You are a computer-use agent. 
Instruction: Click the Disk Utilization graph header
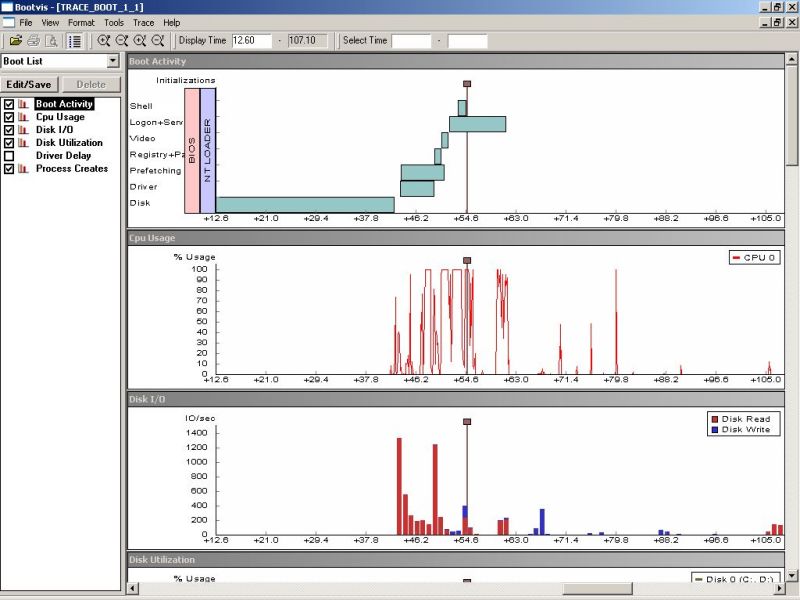(456, 560)
